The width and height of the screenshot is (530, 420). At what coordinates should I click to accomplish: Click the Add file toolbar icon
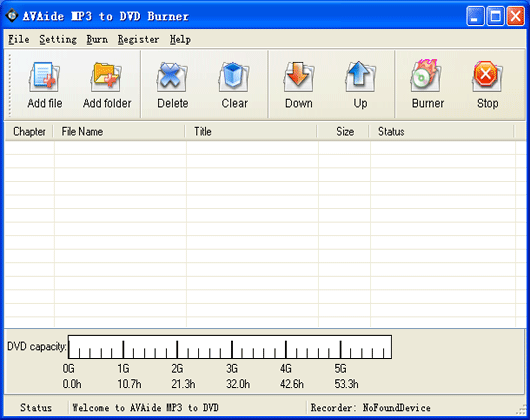44,77
